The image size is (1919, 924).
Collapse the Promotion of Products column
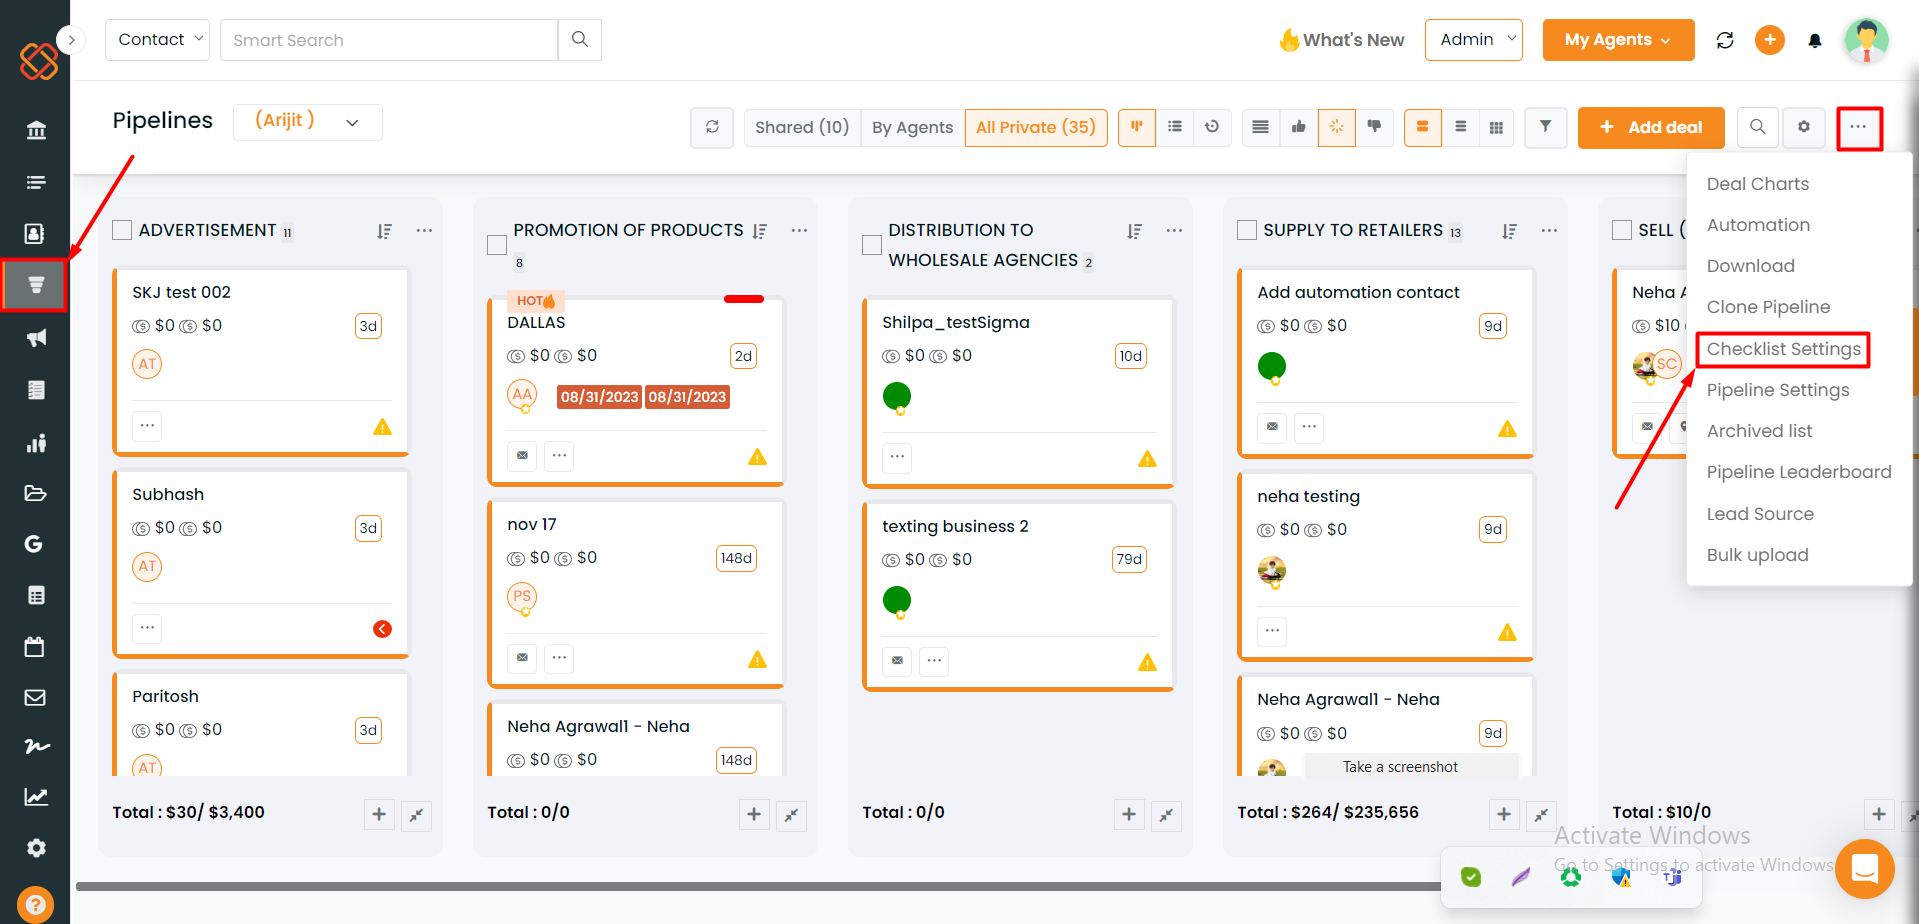click(x=791, y=815)
